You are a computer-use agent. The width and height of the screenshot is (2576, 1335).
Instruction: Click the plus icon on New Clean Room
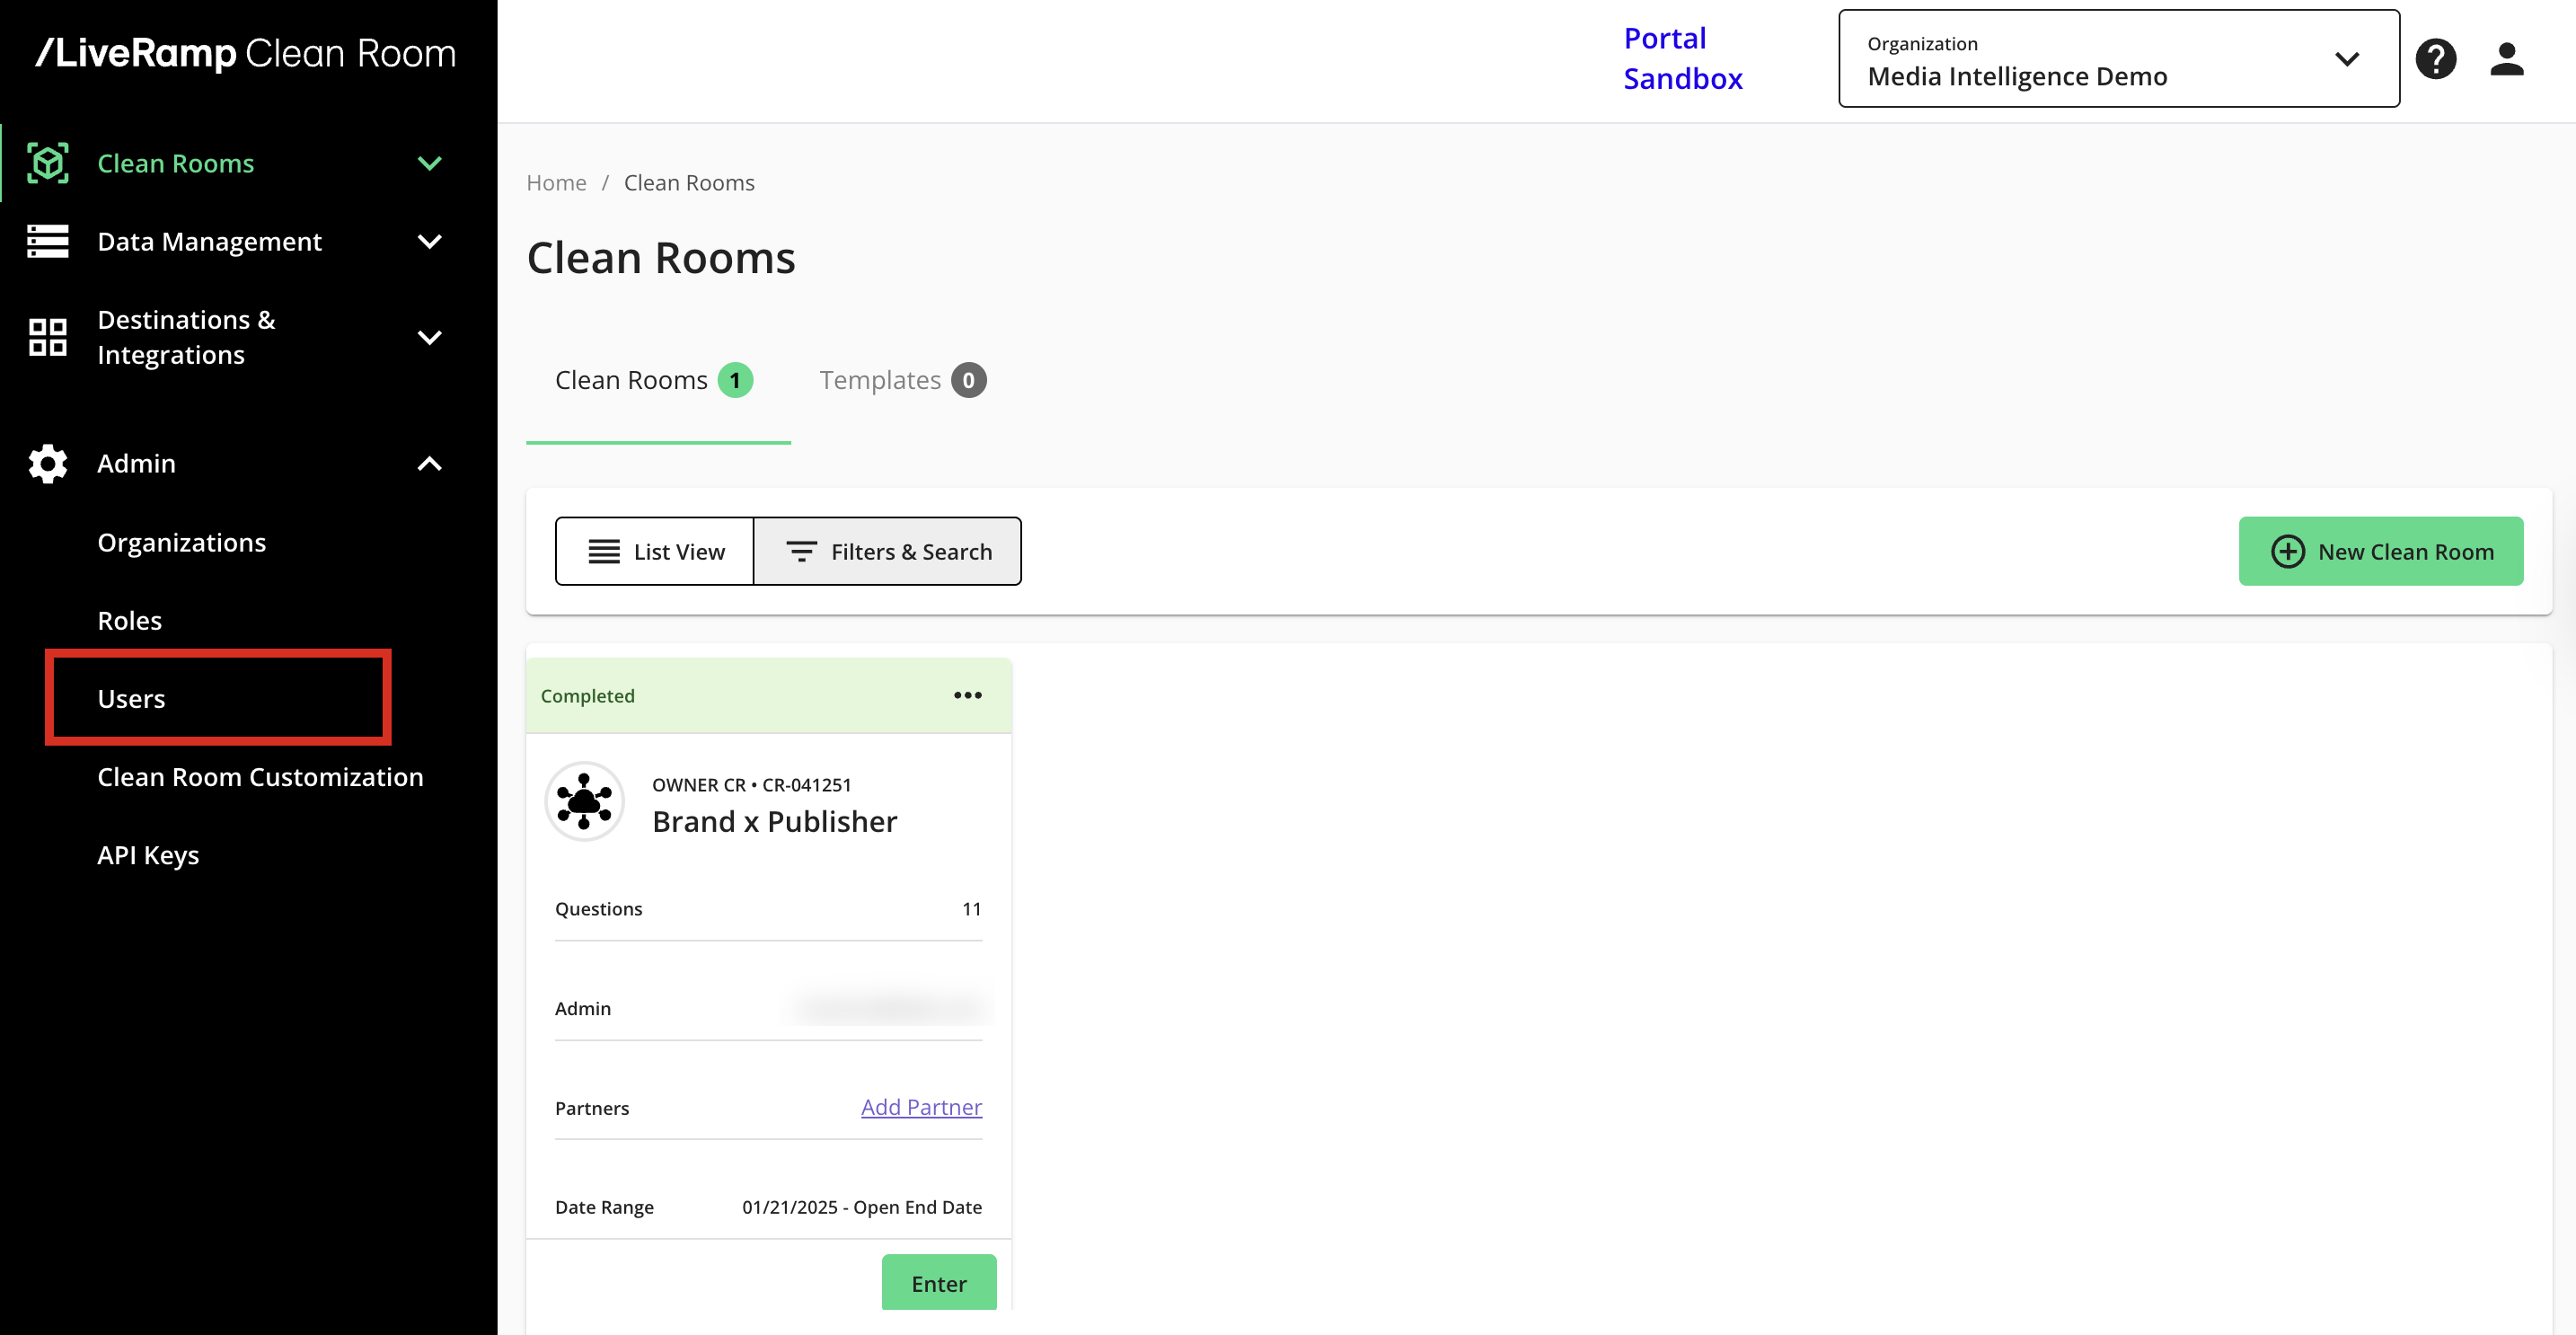coord(2287,551)
